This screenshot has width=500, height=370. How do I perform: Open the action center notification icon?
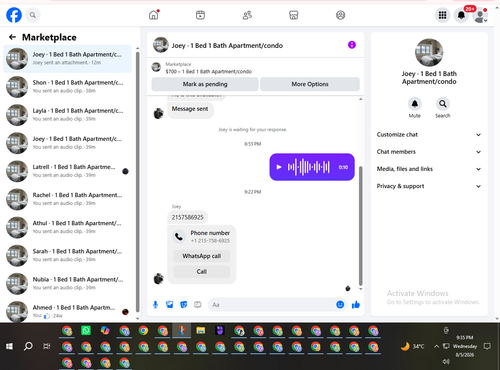[487, 346]
